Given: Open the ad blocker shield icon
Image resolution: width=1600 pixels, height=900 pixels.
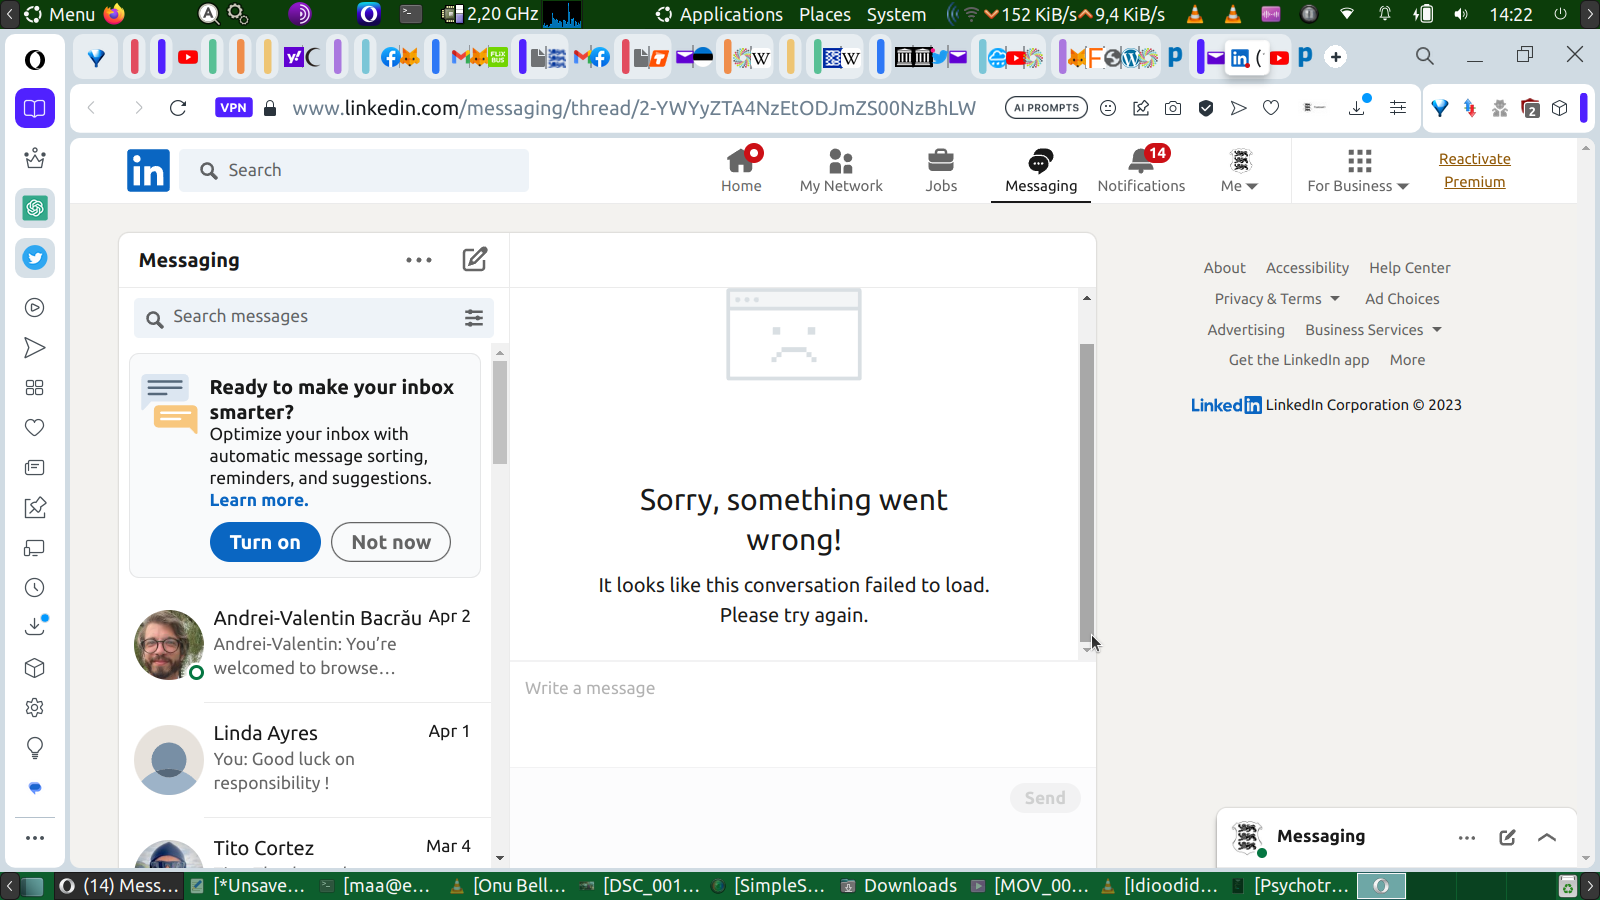Looking at the screenshot, I should point(1206,108).
